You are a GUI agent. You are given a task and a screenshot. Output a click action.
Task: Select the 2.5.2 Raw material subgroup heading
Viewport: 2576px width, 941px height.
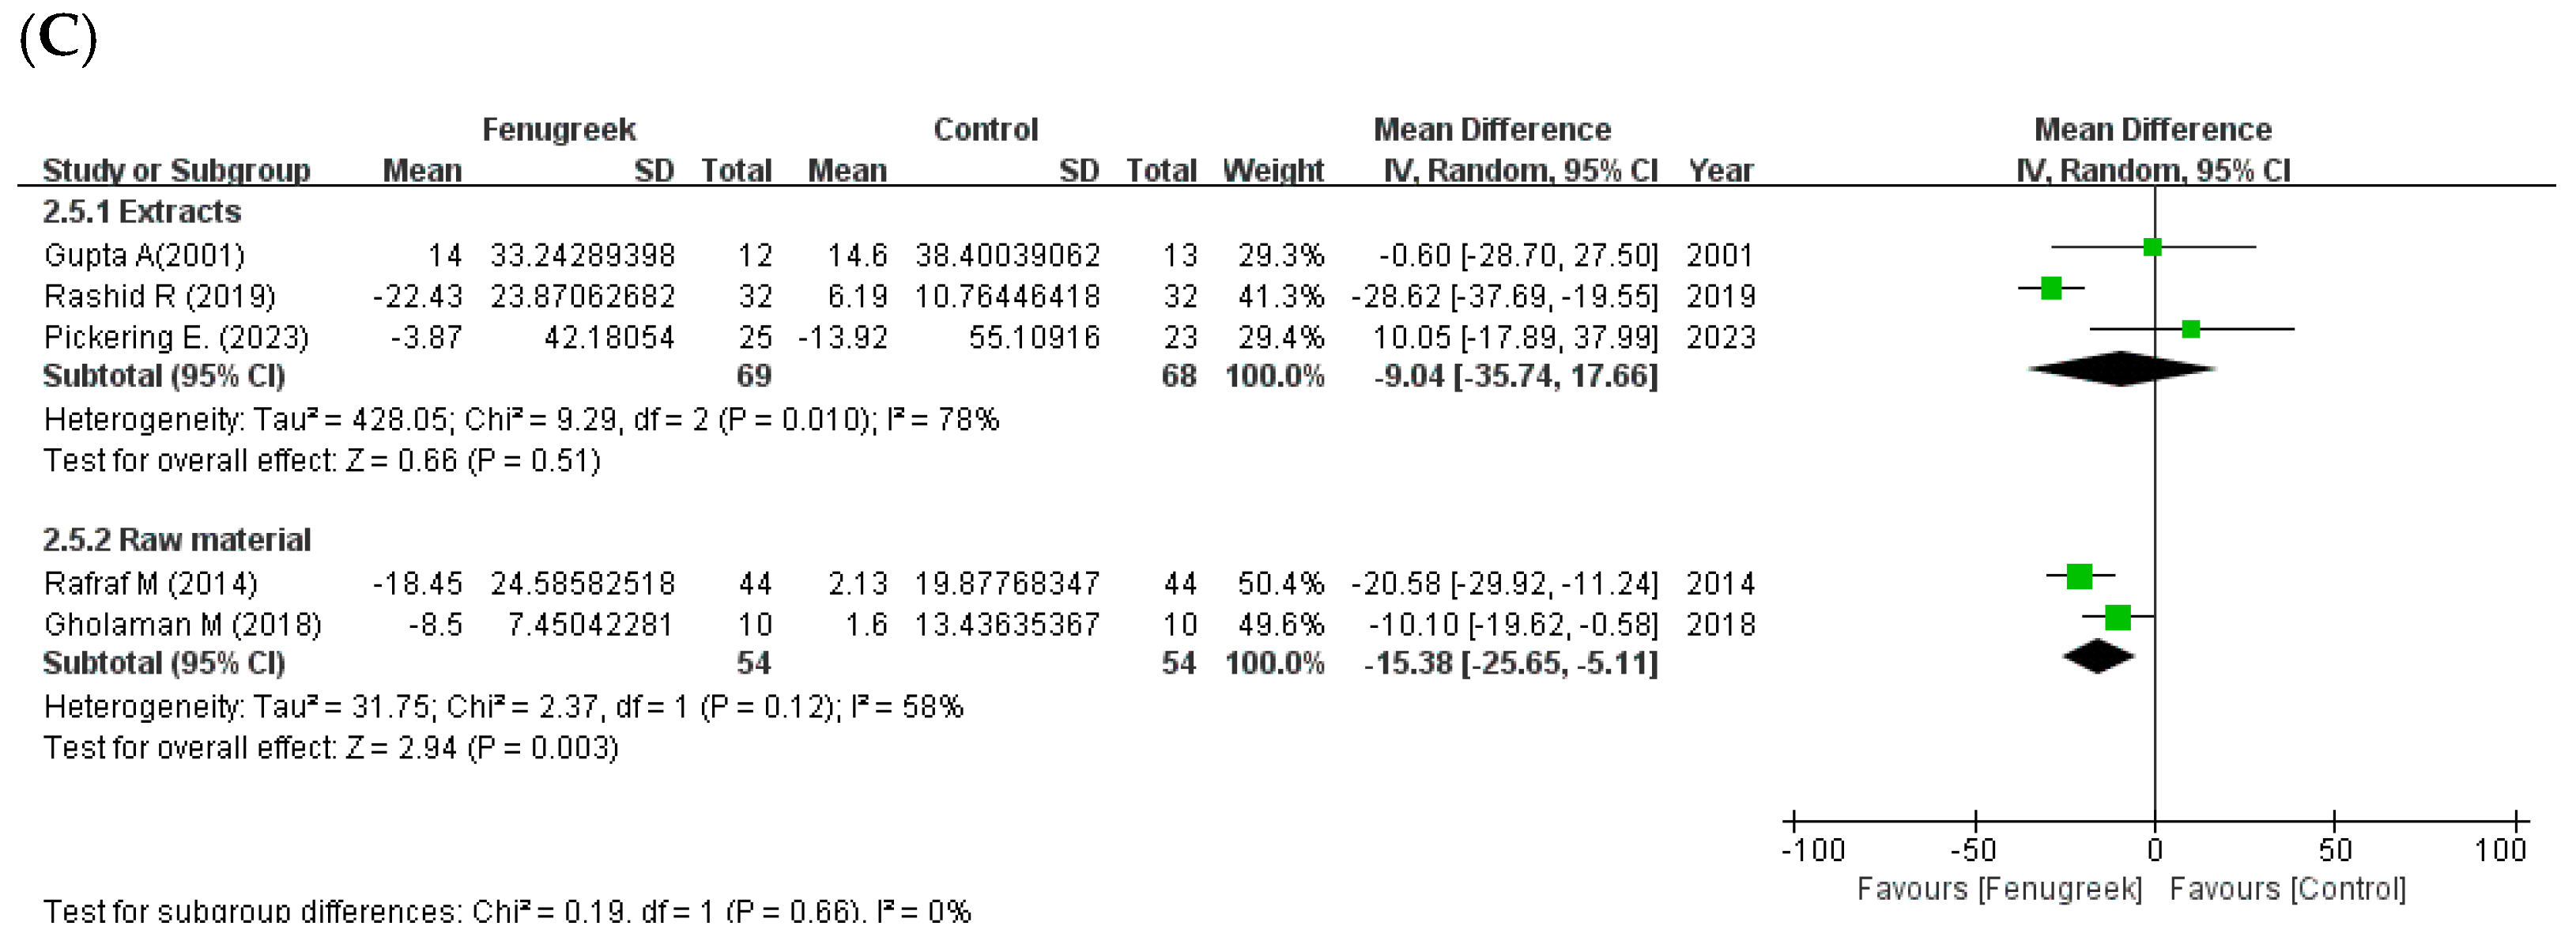(x=177, y=540)
